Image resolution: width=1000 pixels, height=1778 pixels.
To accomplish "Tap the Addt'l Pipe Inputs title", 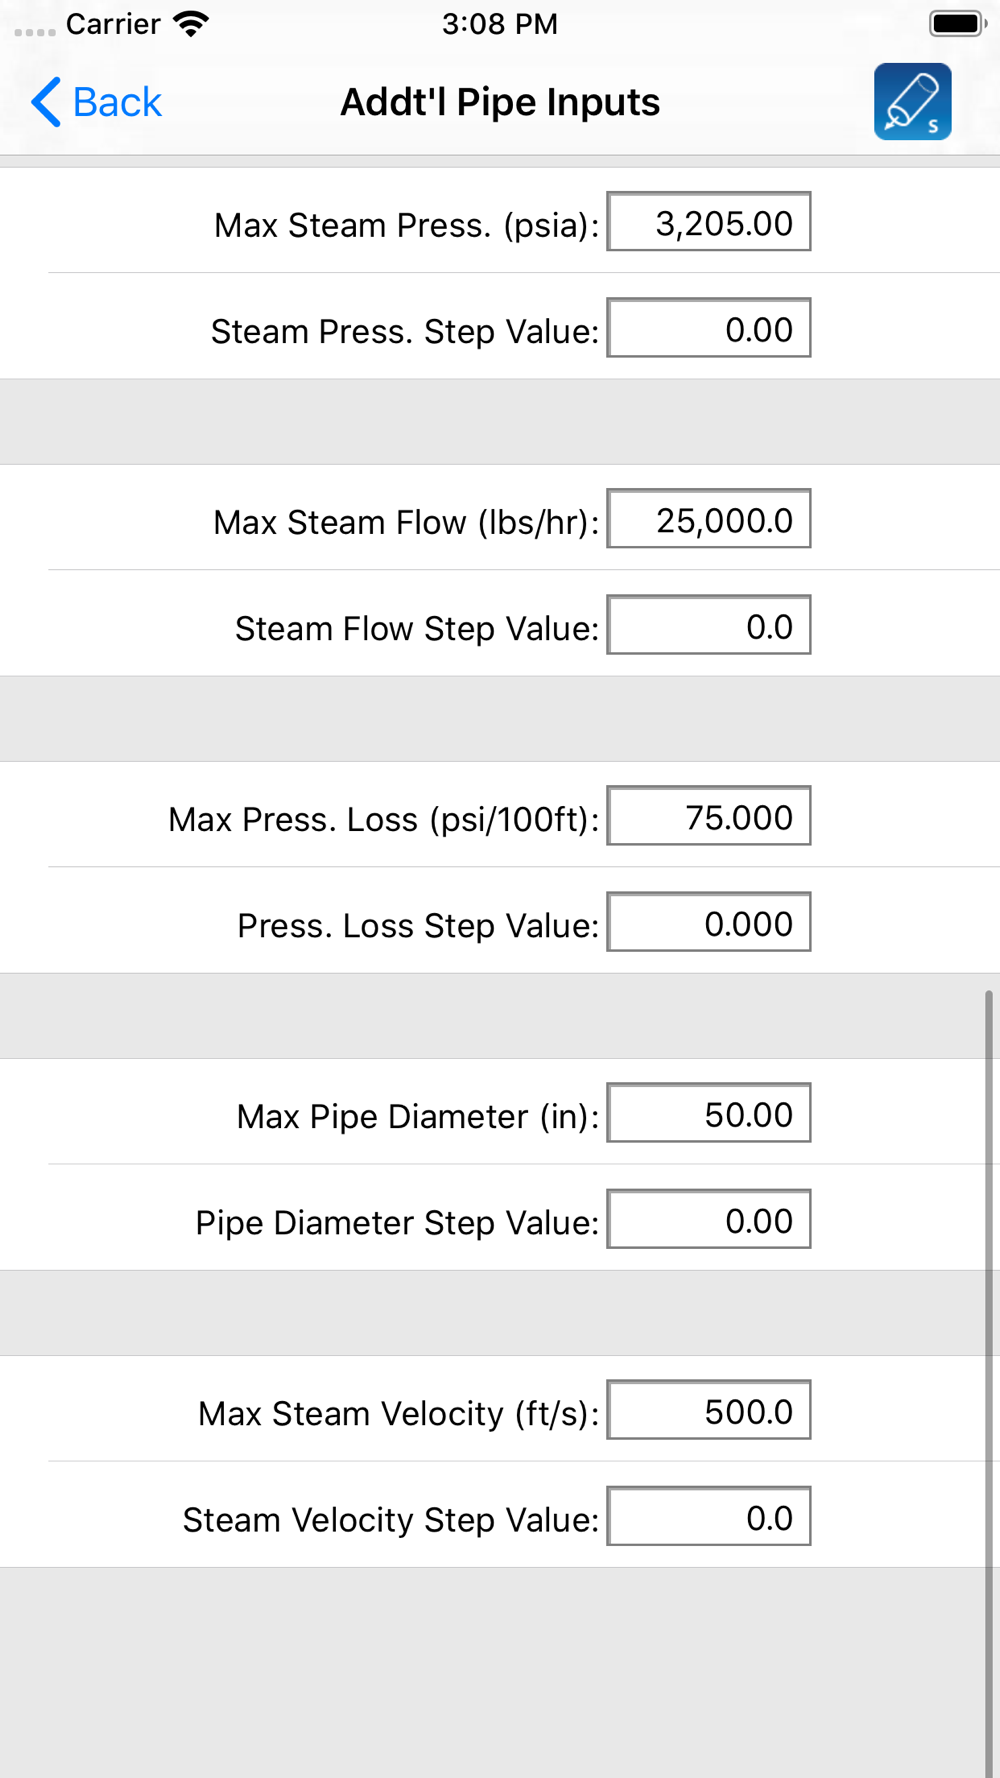I will pos(500,102).
